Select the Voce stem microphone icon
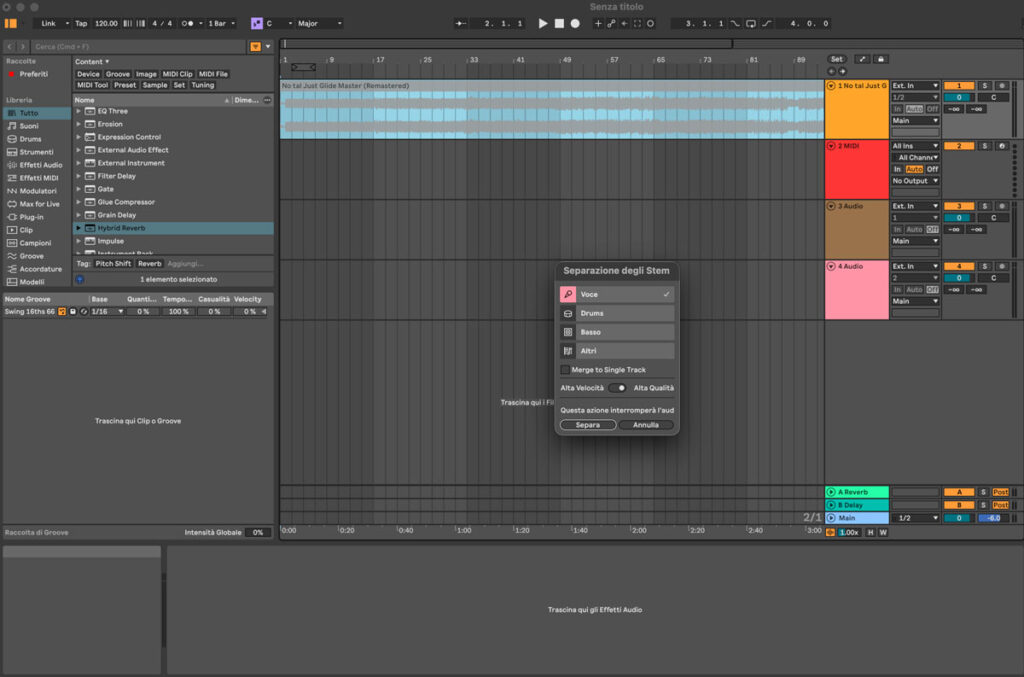This screenshot has width=1024, height=677. point(568,294)
